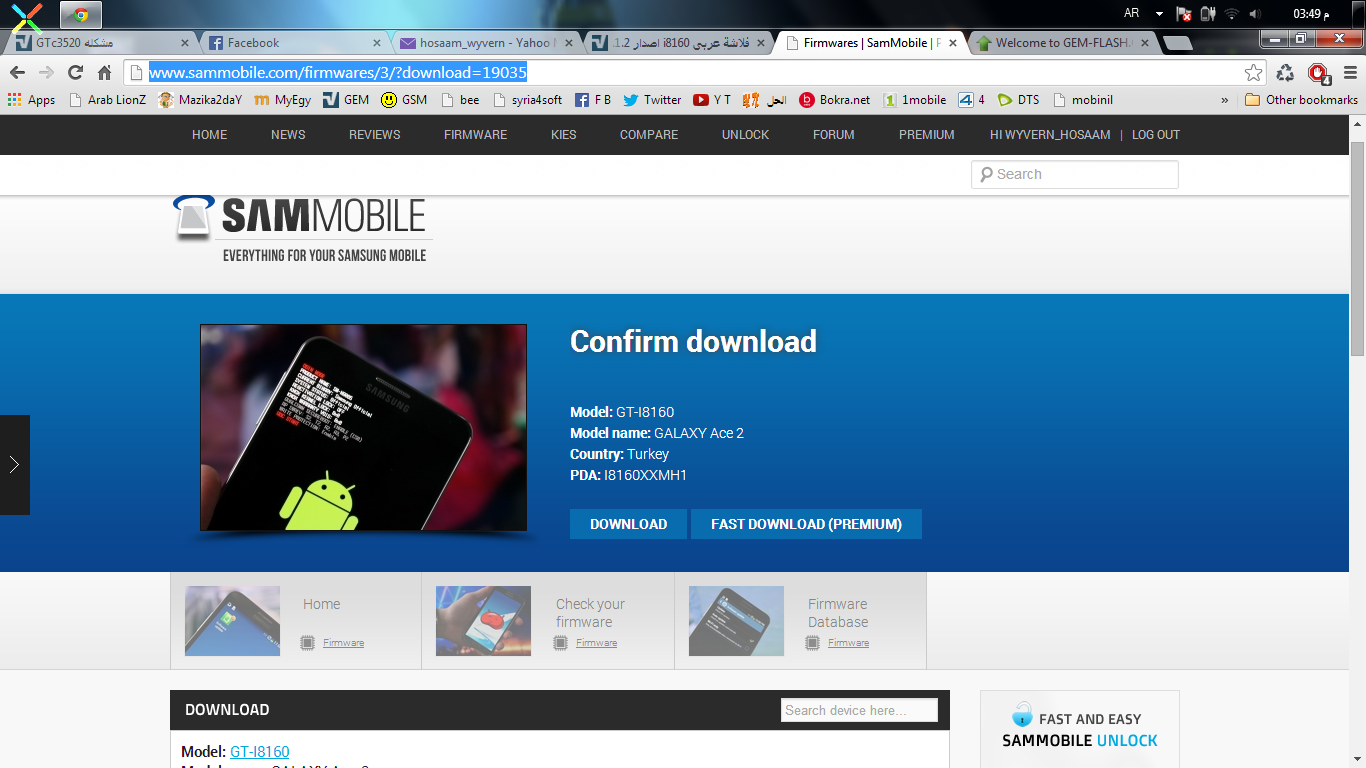Viewport: 1366px width, 768px height.
Task: Expand the dark side panel arrow
Action: point(14,465)
